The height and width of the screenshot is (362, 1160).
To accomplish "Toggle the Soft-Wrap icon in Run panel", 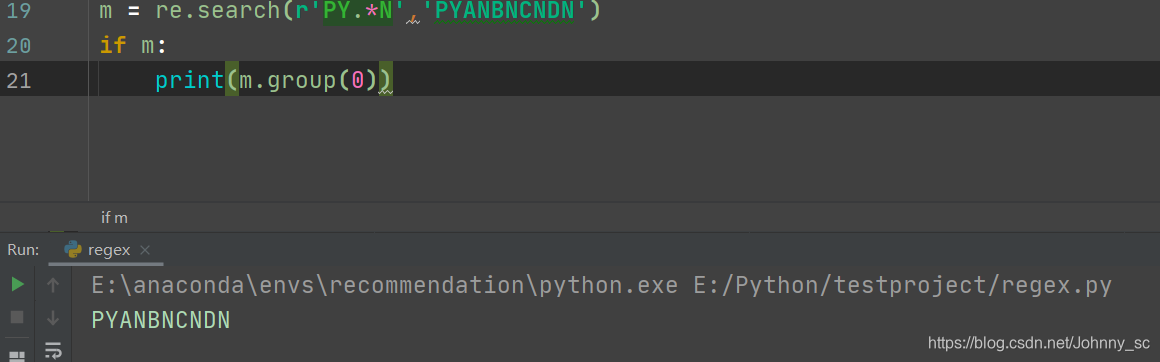I will tap(53, 351).
